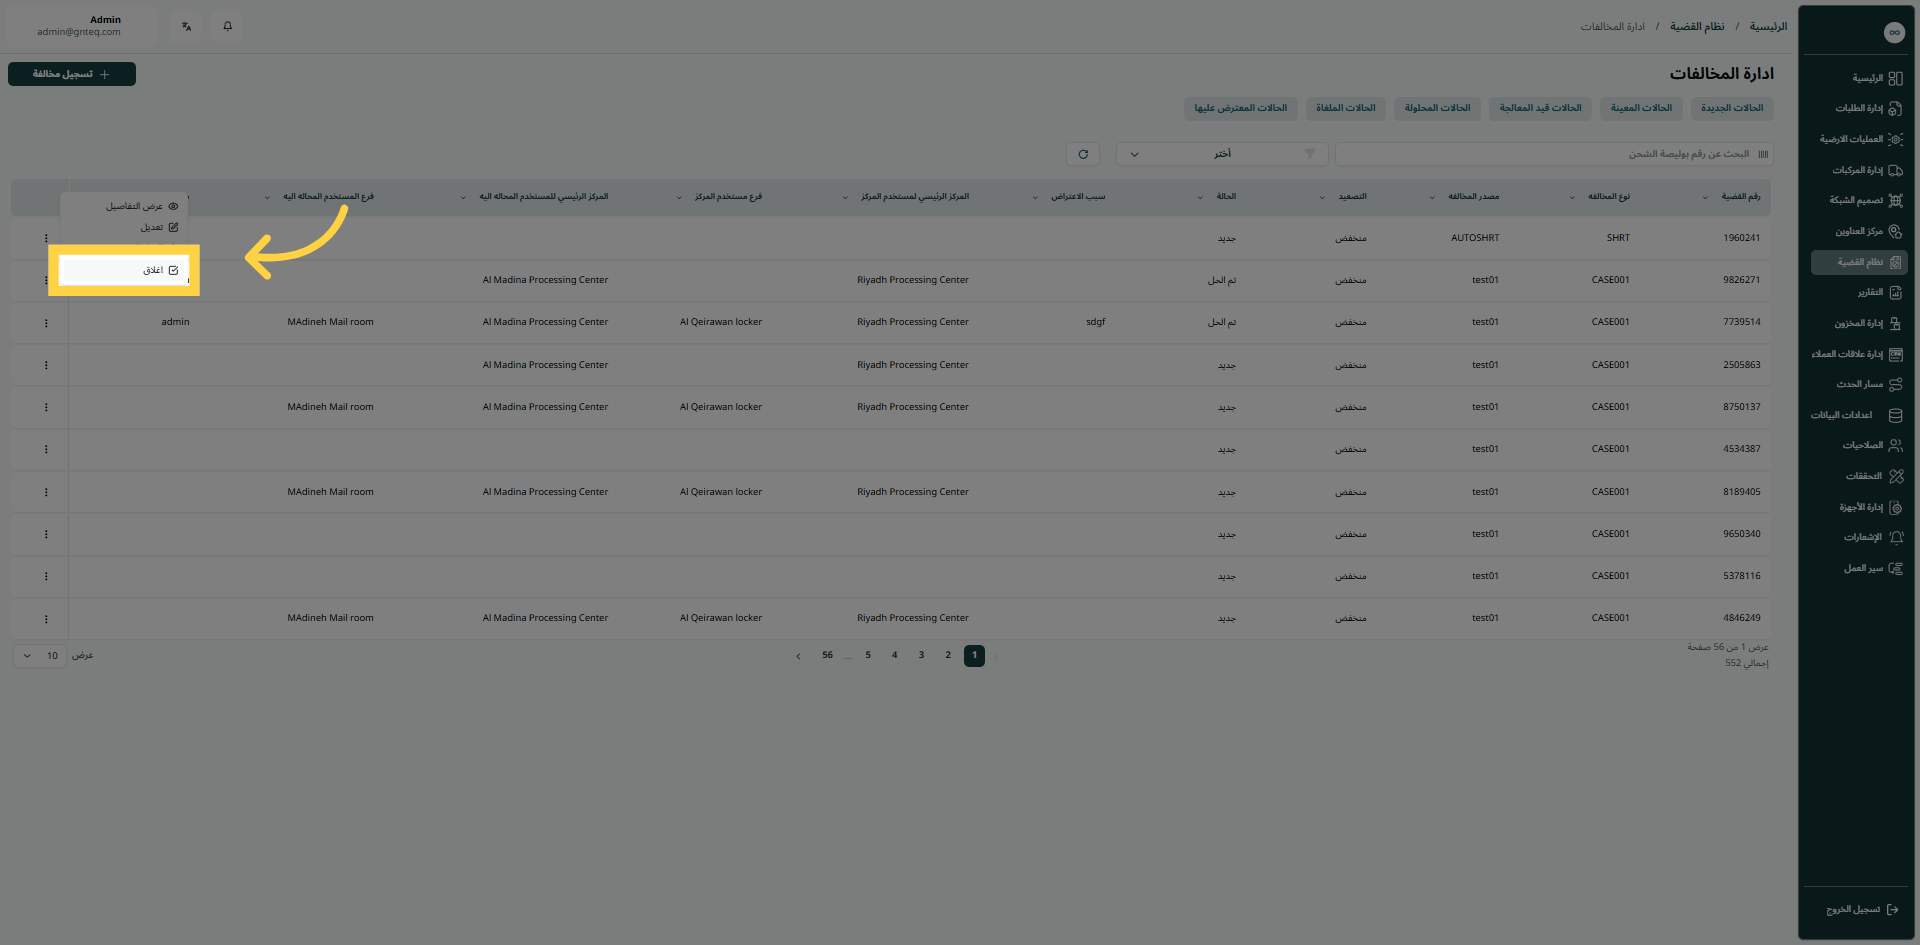Switch to الحالات الجديدة filter tab
The height and width of the screenshot is (945, 1920).
coord(1732,108)
